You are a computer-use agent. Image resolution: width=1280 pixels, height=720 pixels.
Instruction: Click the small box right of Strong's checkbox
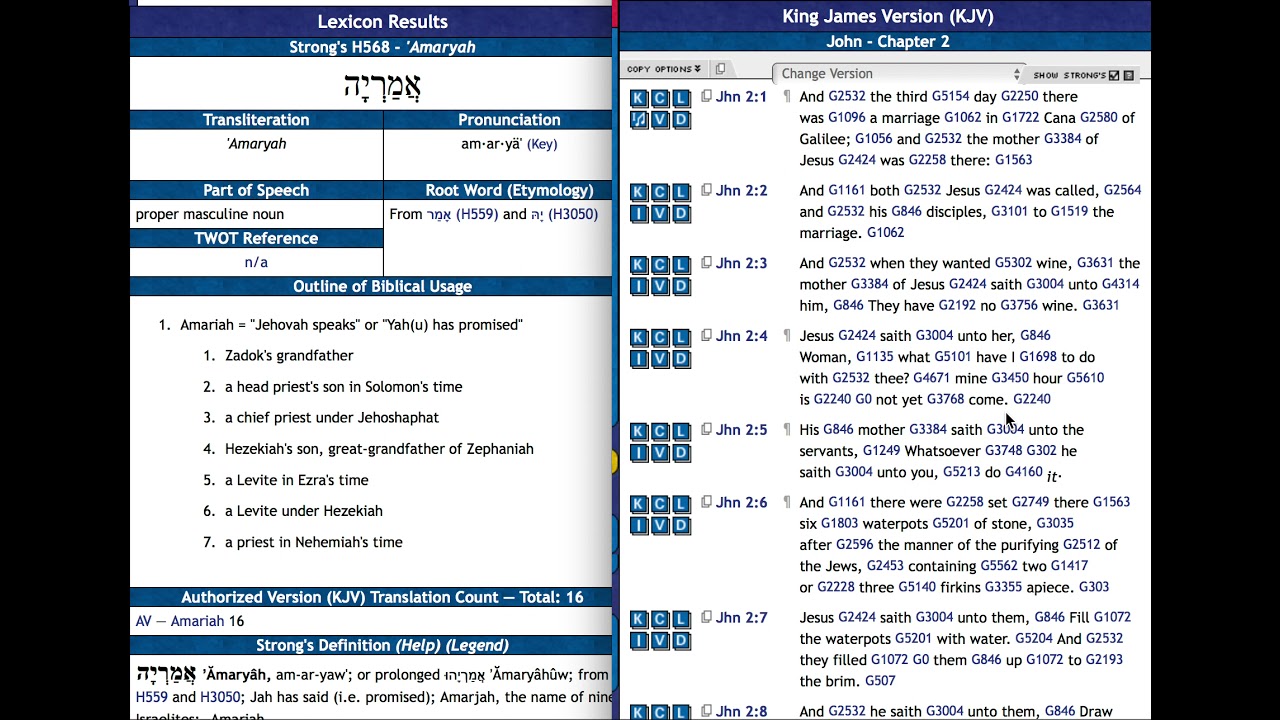[1129, 75]
